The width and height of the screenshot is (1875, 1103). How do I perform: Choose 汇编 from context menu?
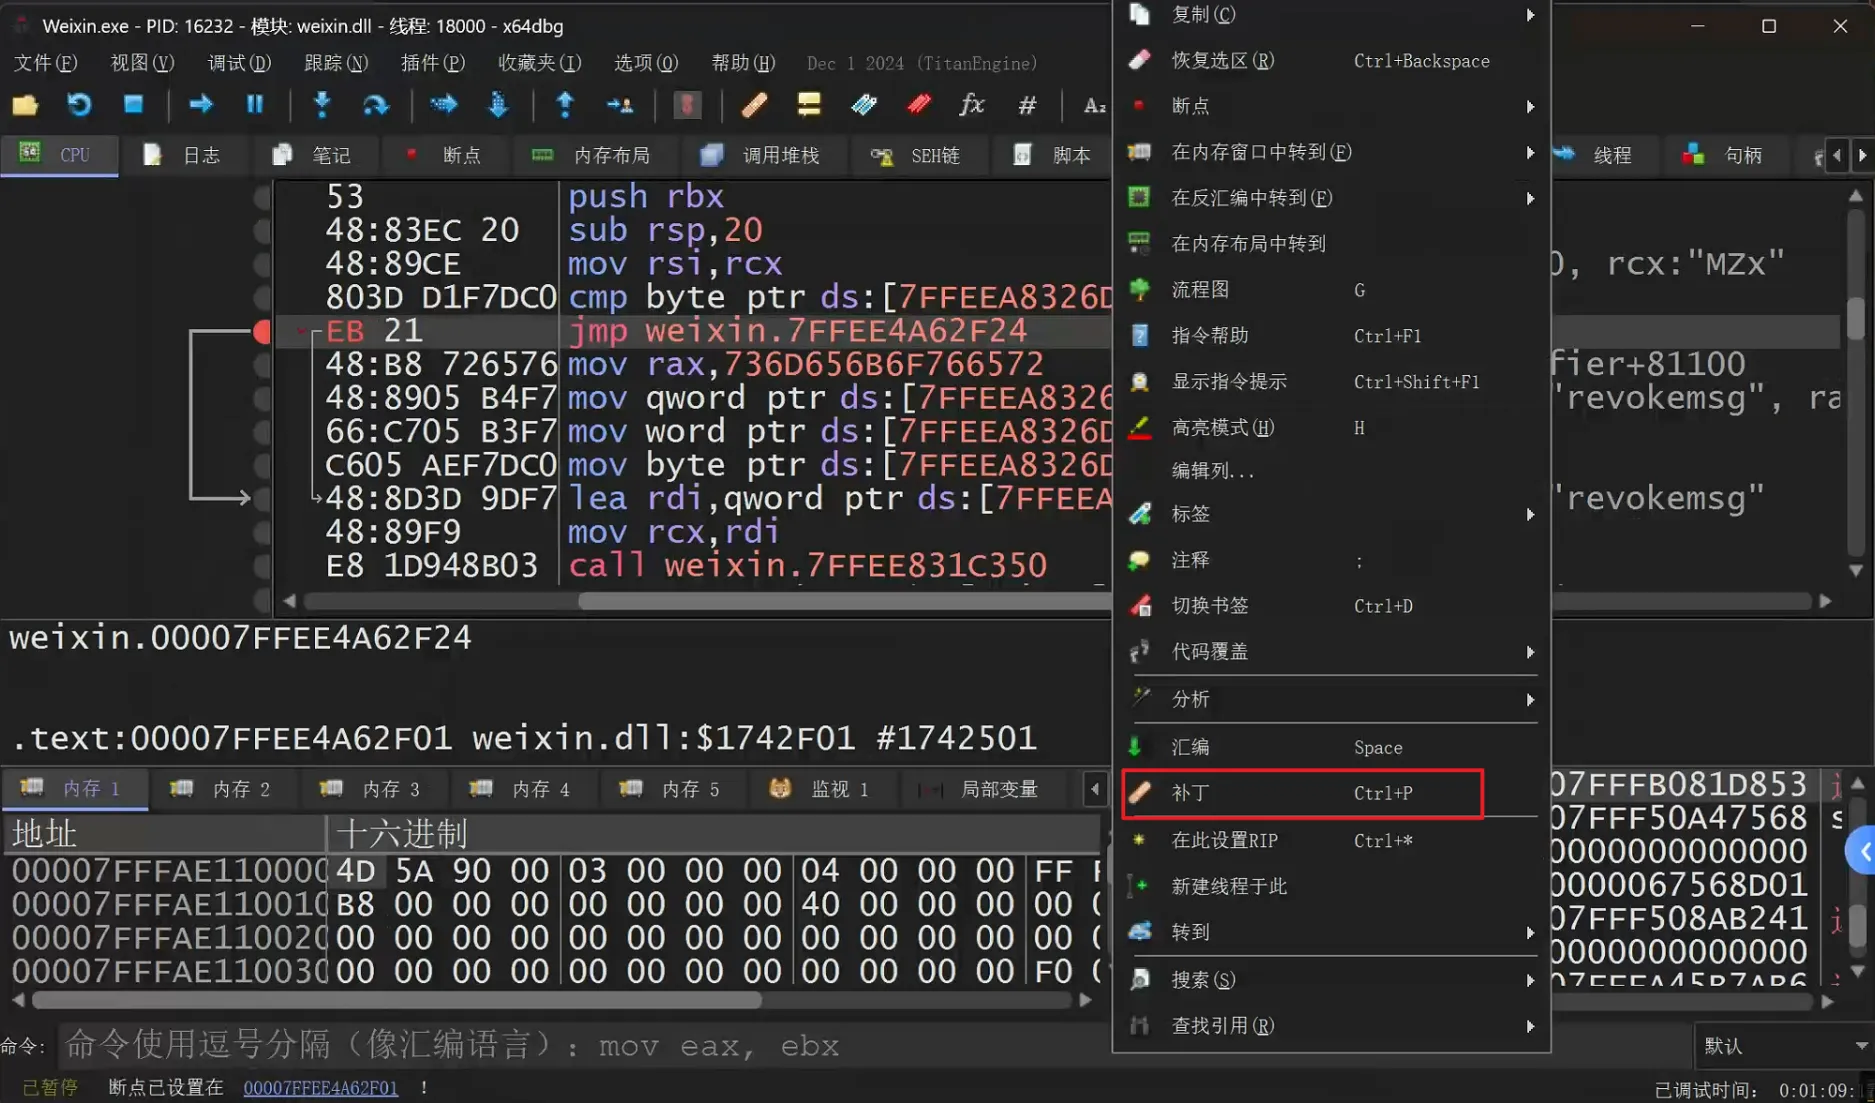[x=1332, y=747]
